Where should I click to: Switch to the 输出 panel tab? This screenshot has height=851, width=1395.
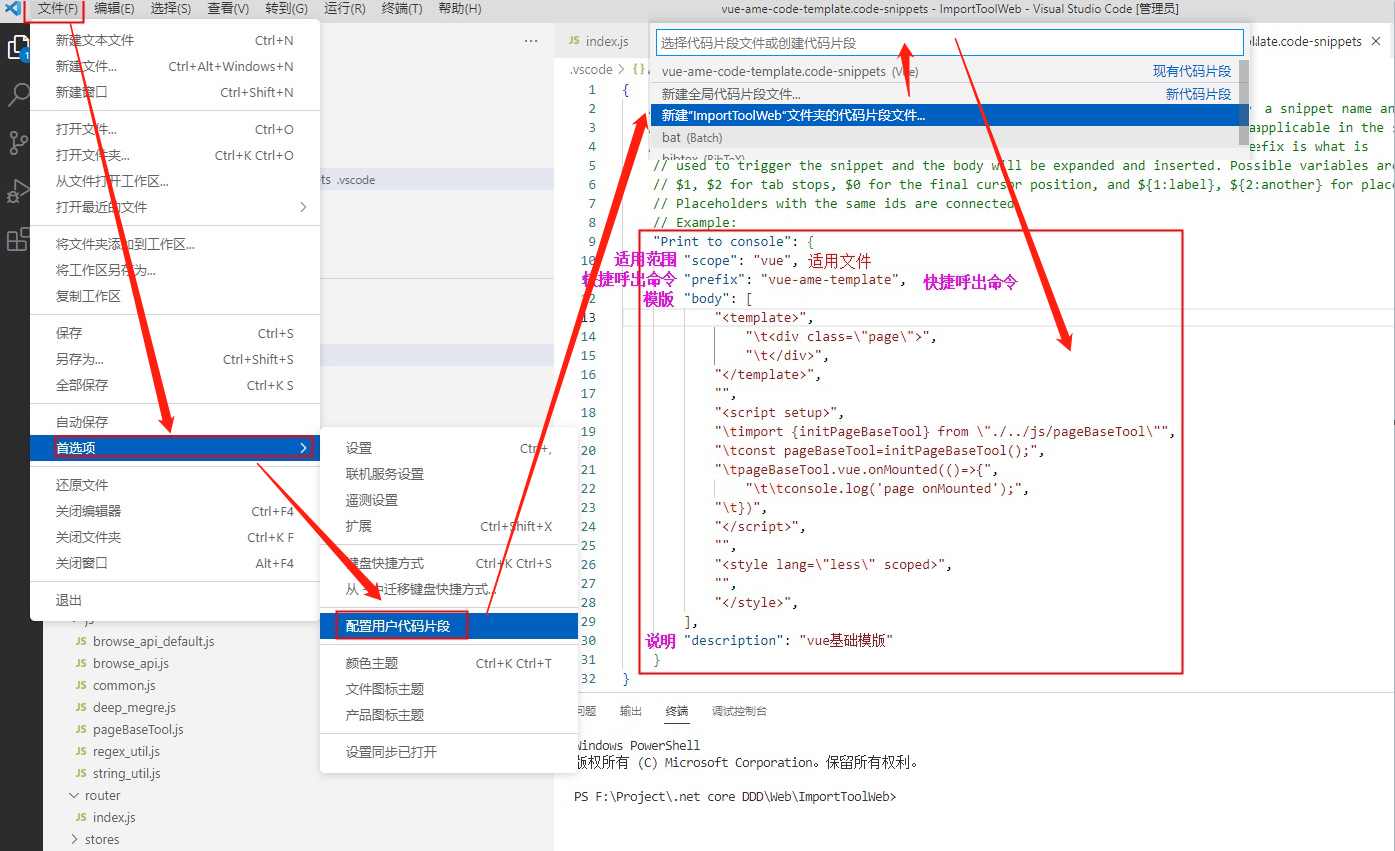631,712
